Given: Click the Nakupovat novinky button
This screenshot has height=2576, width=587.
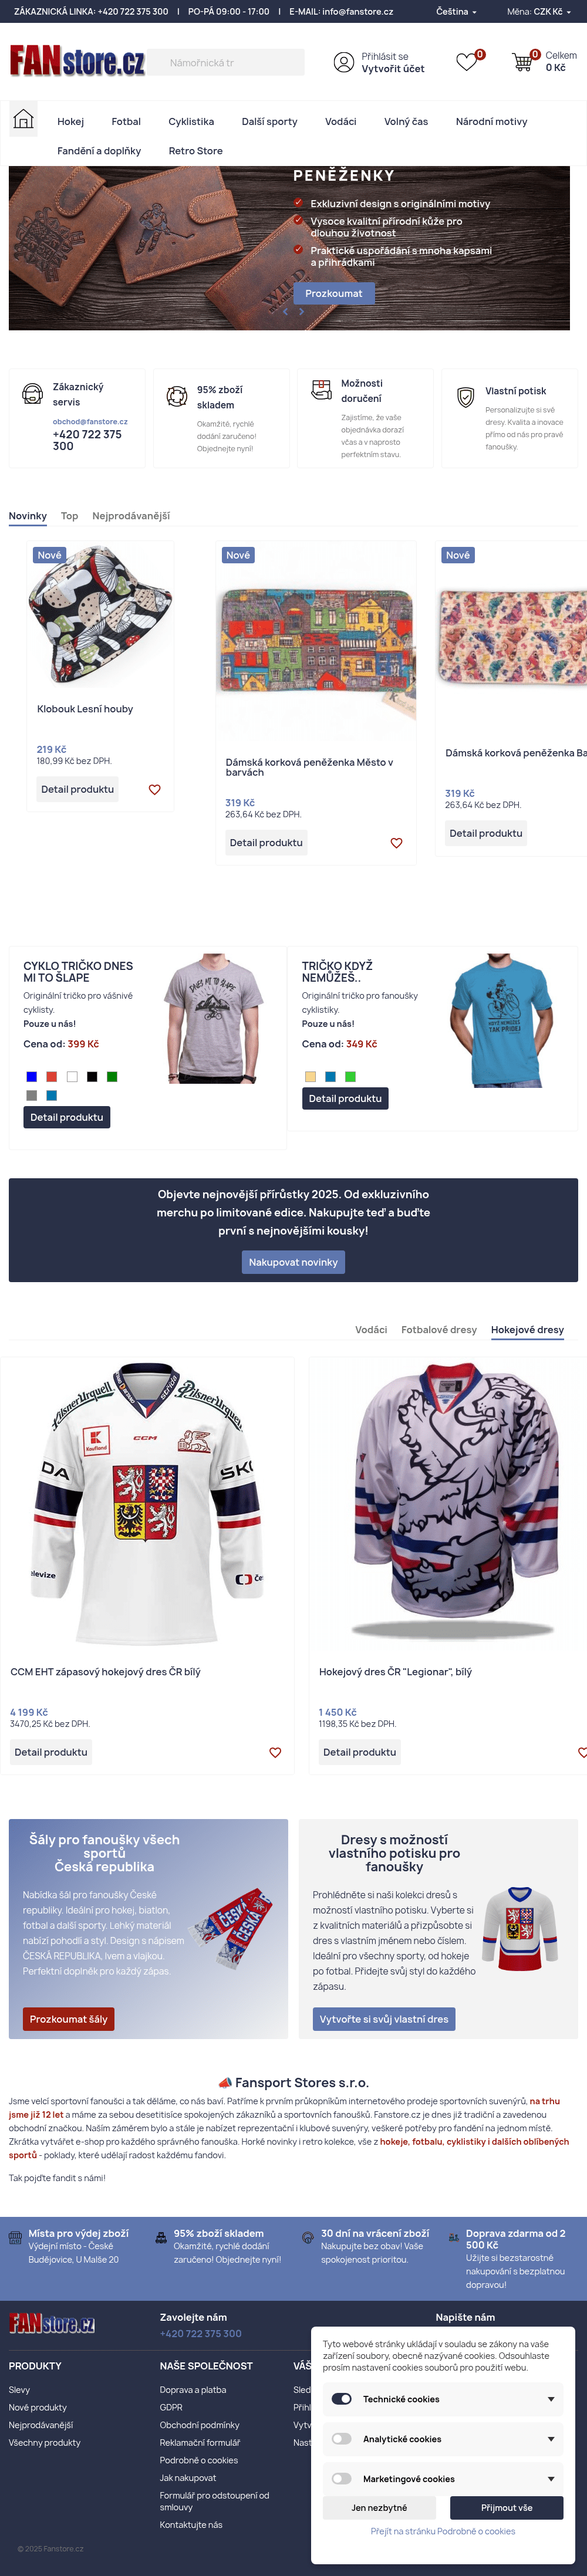Looking at the screenshot, I should tap(293, 1262).
